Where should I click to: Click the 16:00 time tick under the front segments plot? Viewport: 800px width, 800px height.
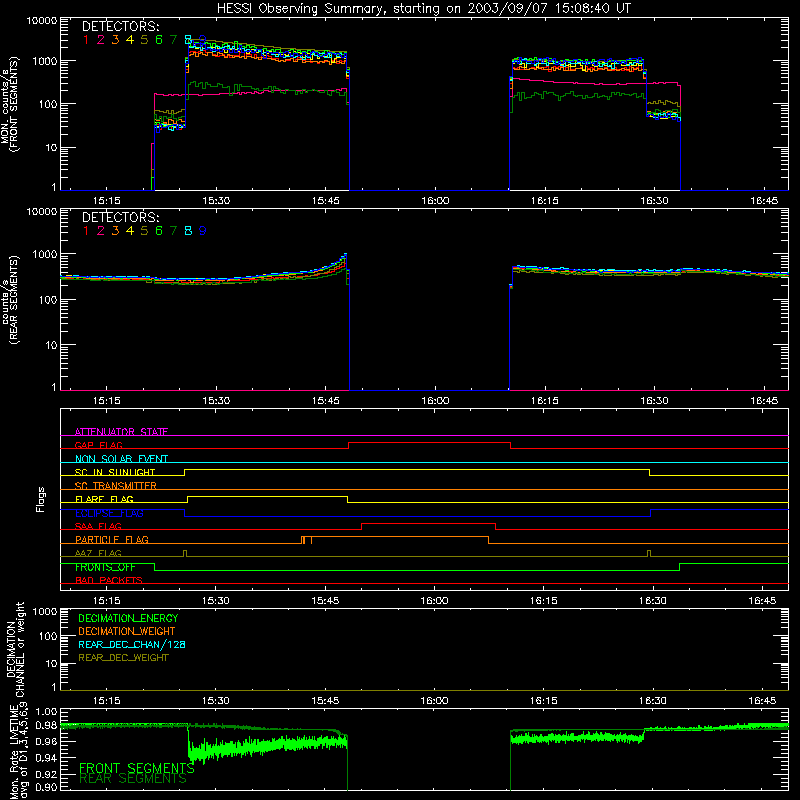tap(435, 201)
